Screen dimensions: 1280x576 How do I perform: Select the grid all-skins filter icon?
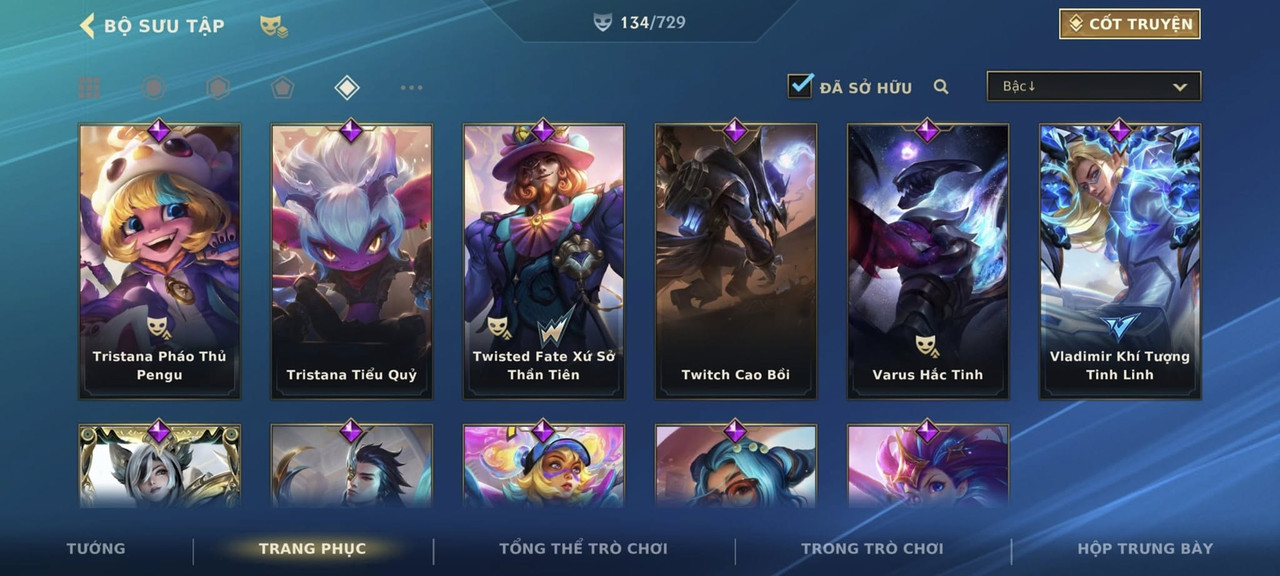[89, 88]
